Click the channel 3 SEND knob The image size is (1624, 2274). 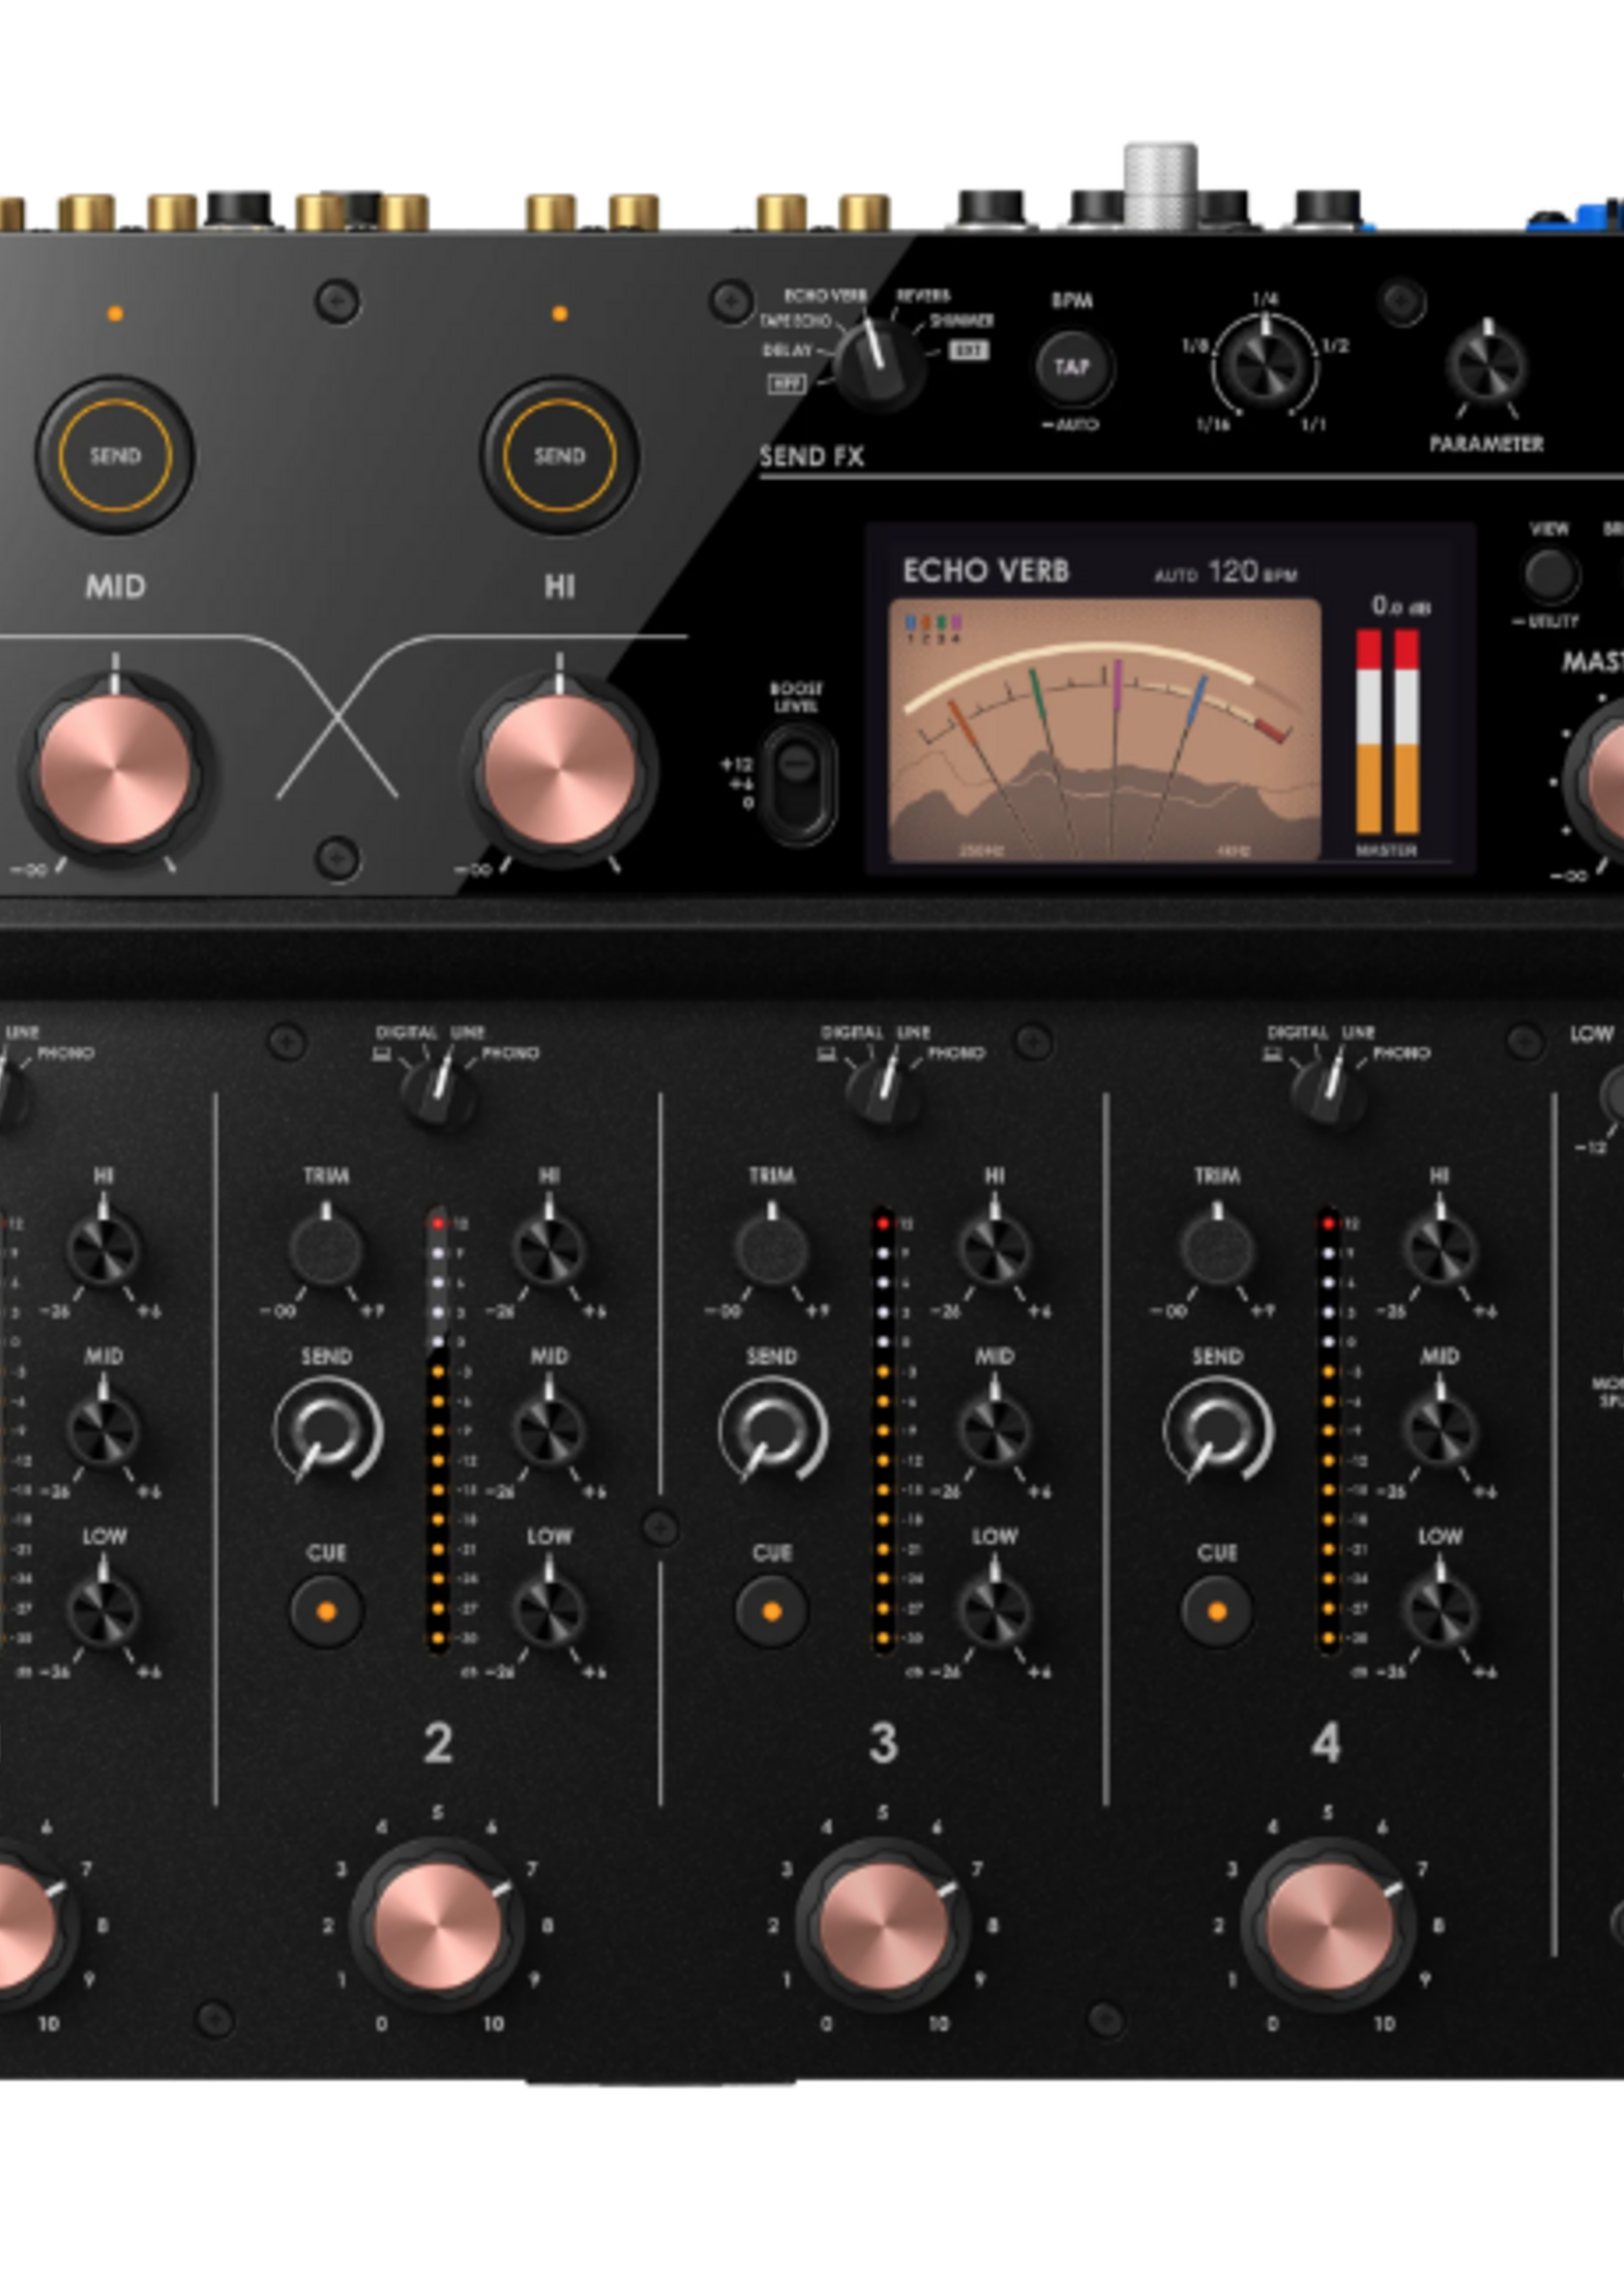click(x=772, y=1431)
